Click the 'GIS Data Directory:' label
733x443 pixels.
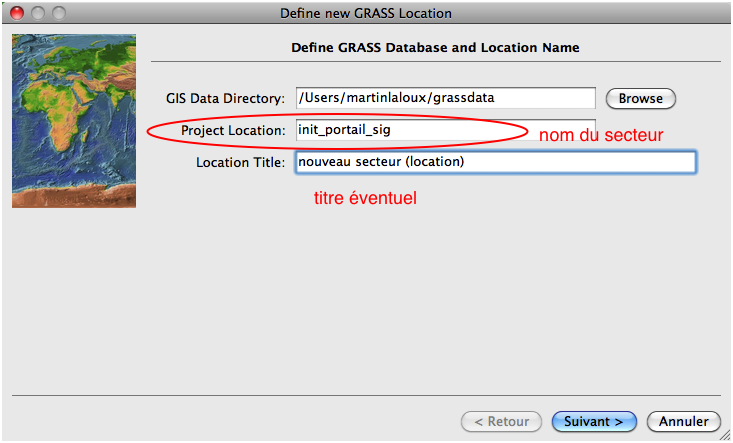226,99
